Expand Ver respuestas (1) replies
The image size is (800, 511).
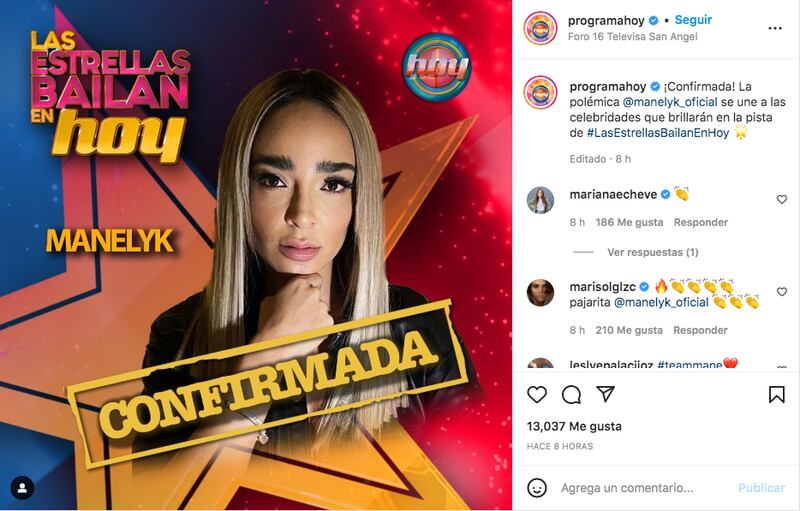click(653, 252)
